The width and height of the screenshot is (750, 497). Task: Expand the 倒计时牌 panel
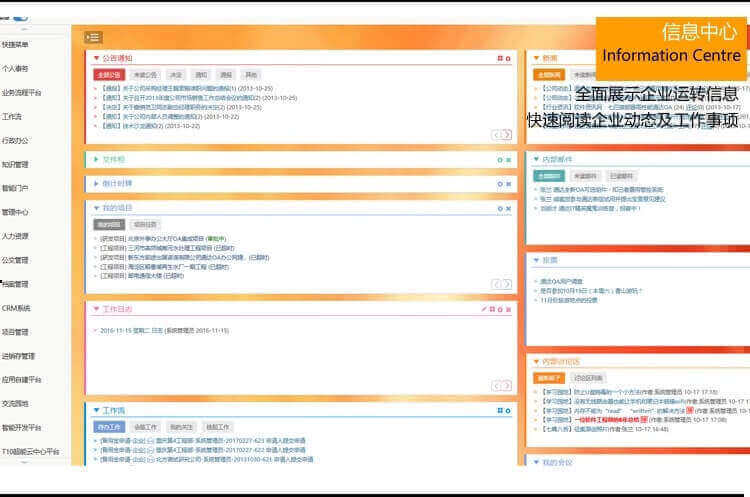pyautogui.click(x=96, y=183)
